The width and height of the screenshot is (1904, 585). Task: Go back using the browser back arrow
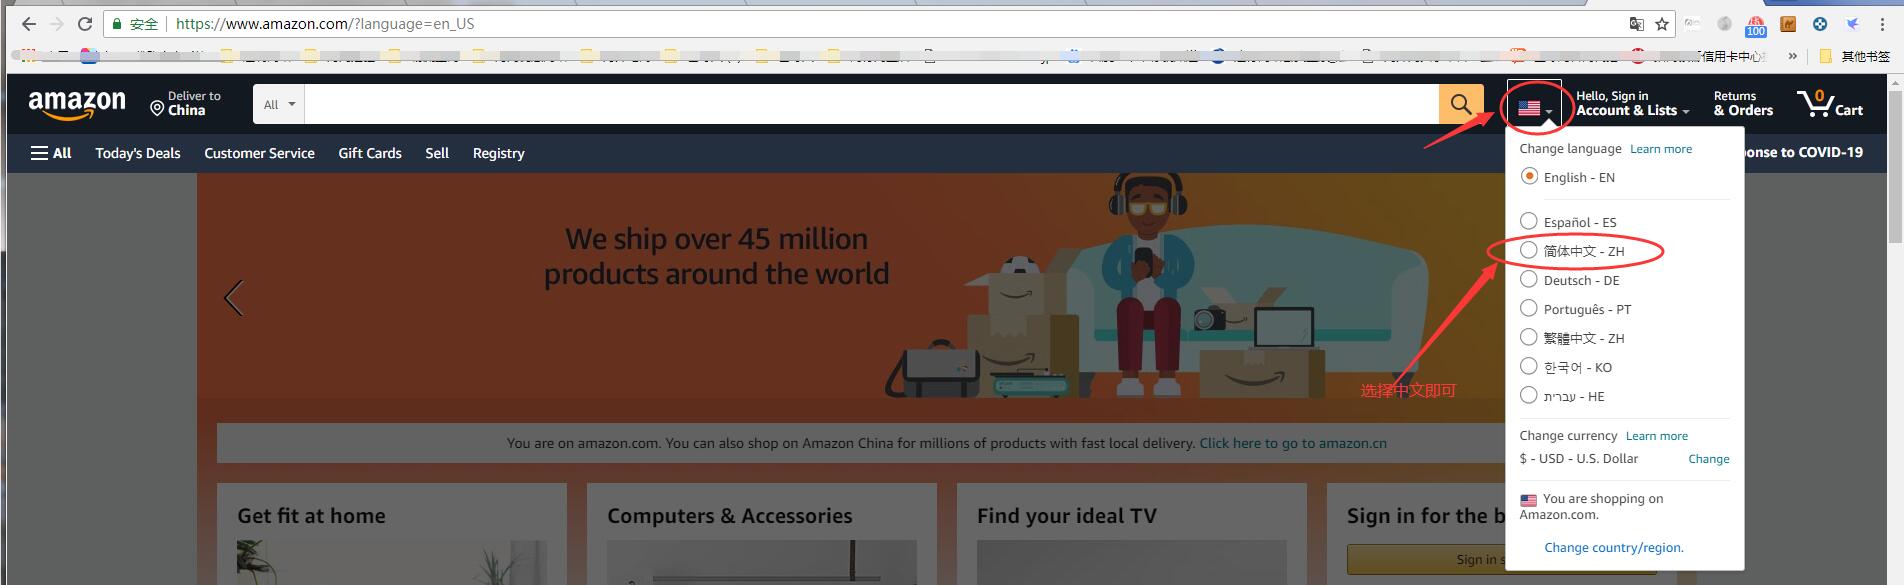pyautogui.click(x=28, y=23)
